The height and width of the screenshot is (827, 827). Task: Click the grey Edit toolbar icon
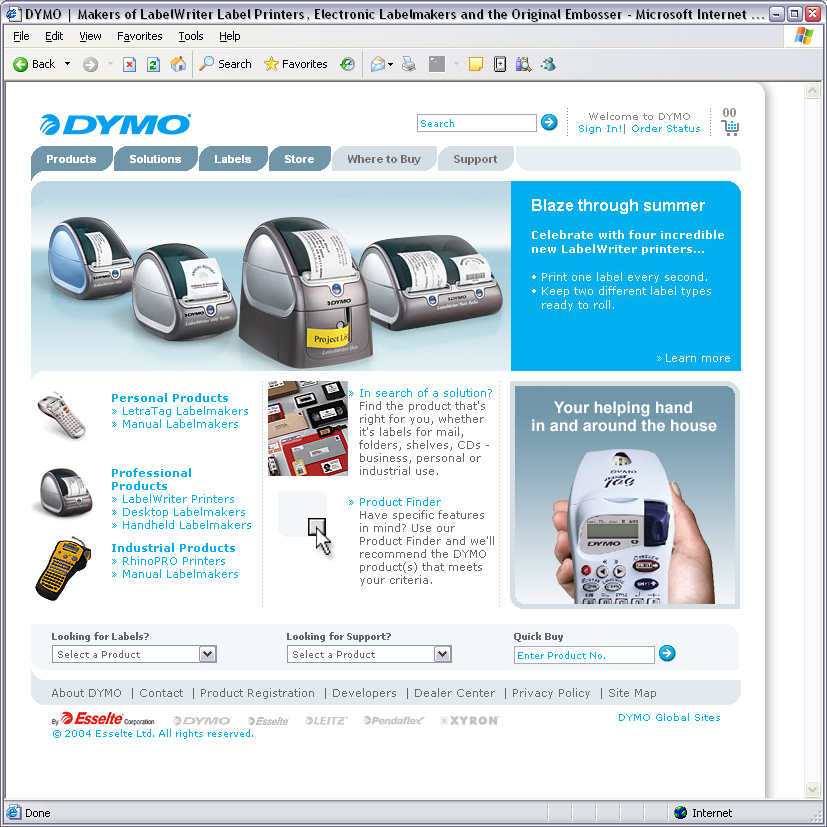coord(437,64)
